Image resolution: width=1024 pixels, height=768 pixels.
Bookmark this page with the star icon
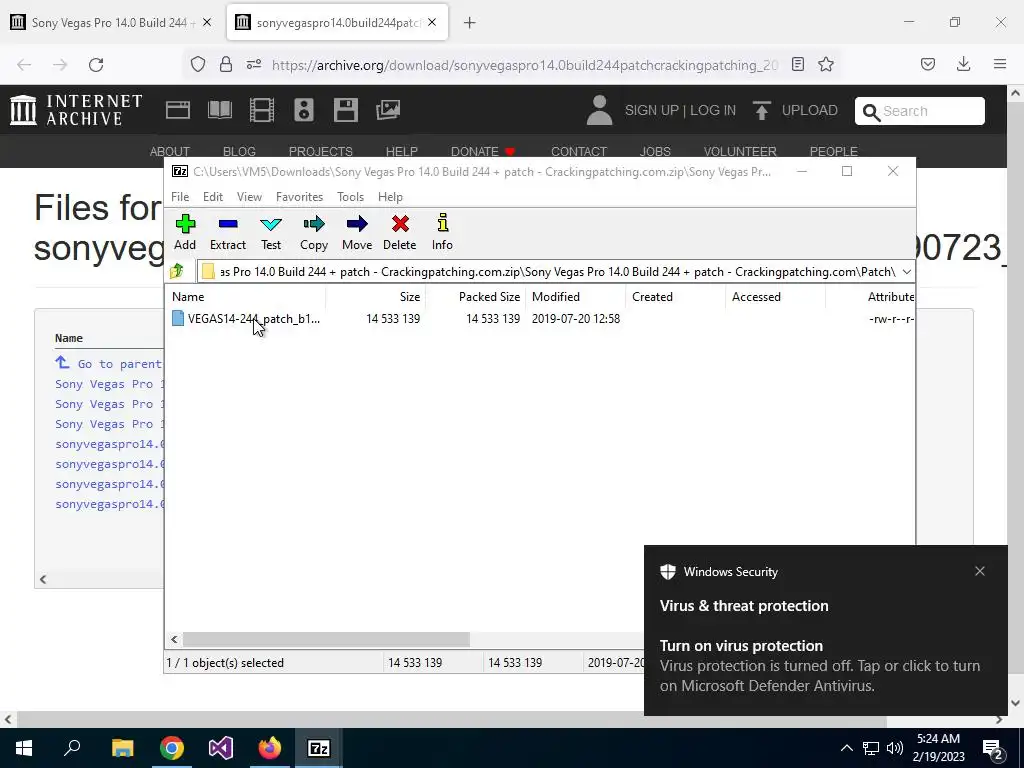[x=826, y=64]
